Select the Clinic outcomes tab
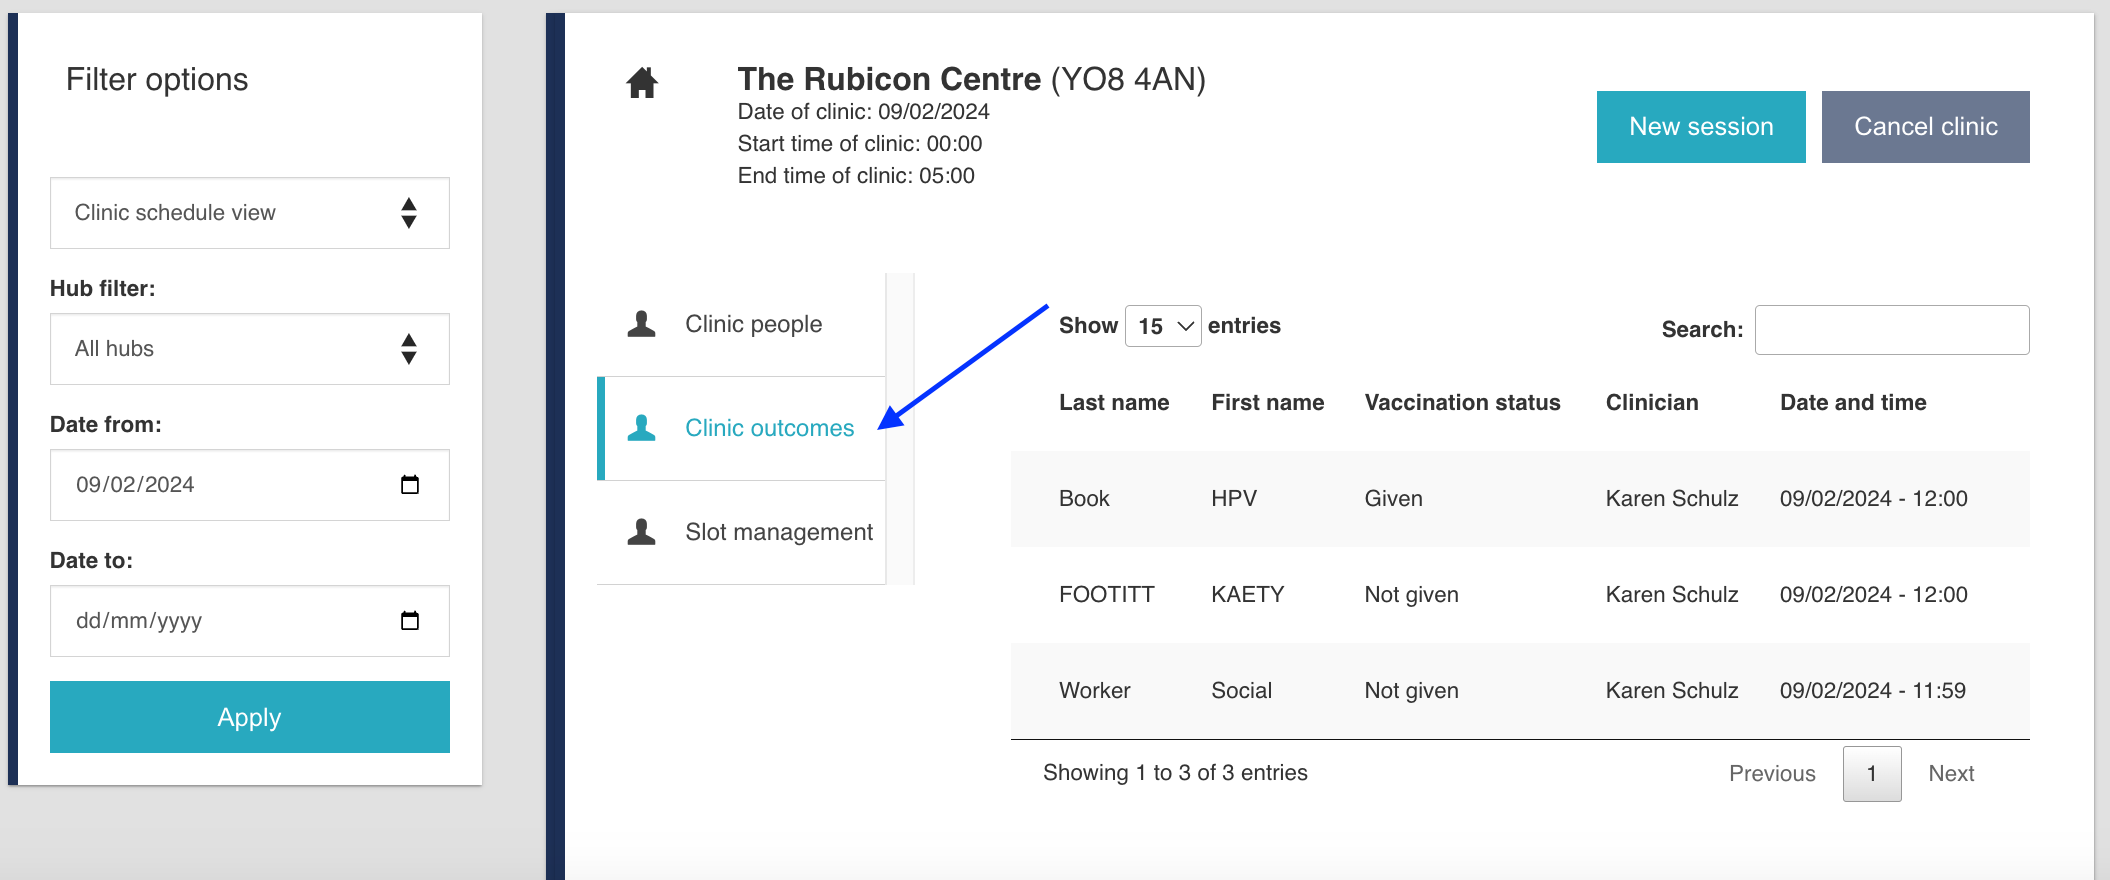The height and width of the screenshot is (880, 2110). (769, 428)
